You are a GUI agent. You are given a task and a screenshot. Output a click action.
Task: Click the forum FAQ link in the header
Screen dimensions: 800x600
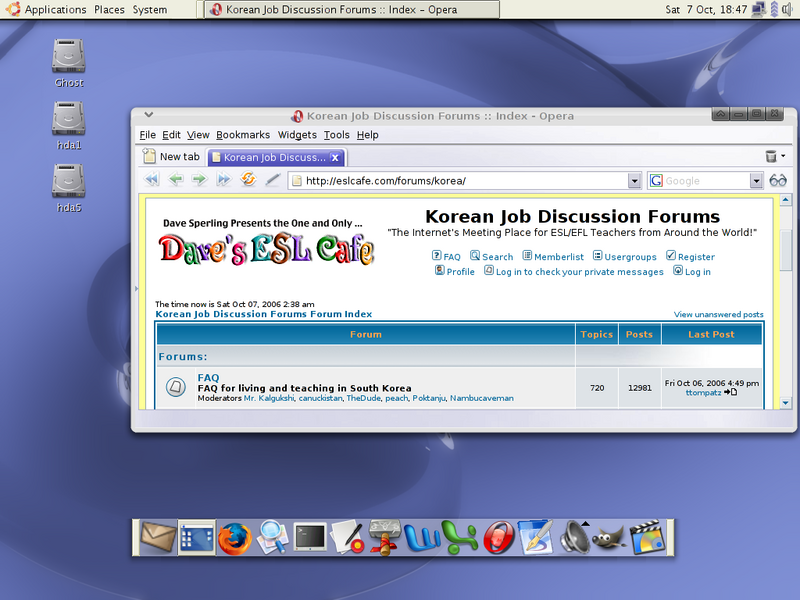(446, 257)
